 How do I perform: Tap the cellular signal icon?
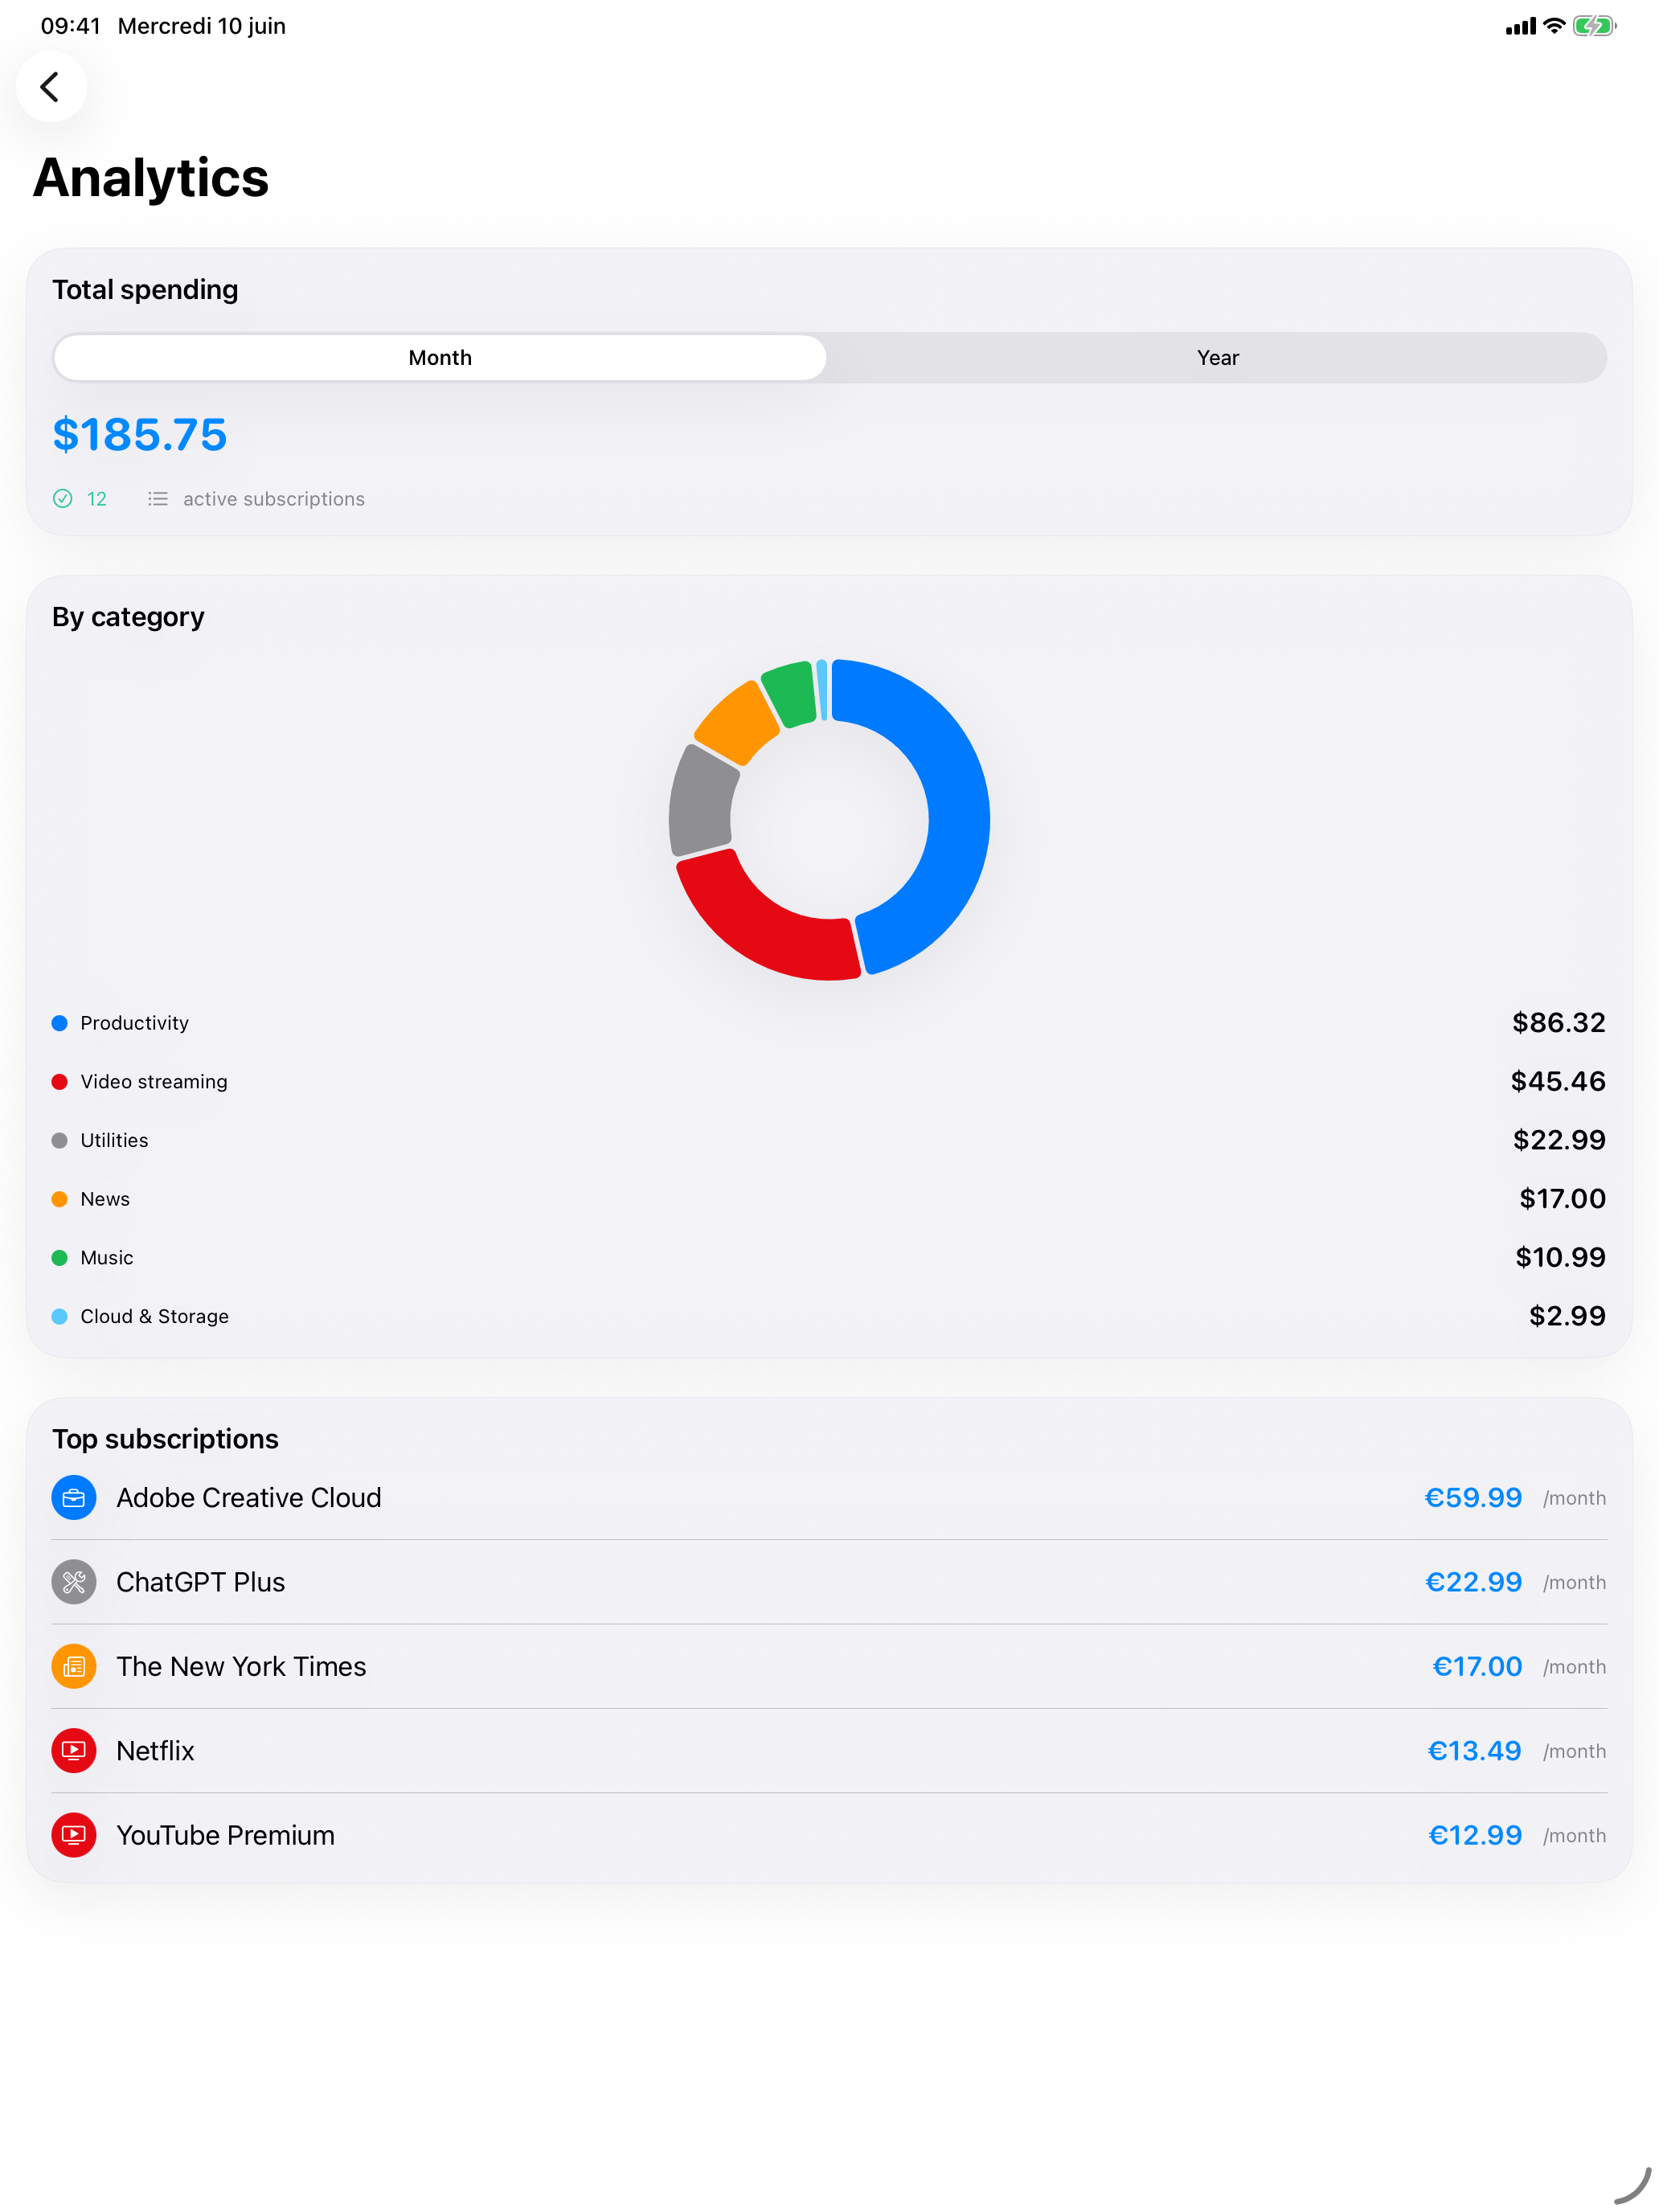1520,27
